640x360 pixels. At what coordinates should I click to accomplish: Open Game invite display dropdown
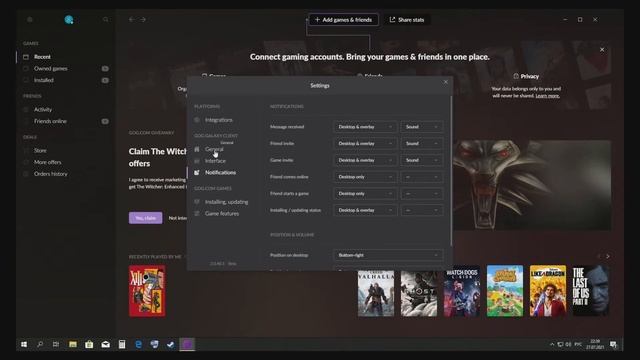pos(365,160)
